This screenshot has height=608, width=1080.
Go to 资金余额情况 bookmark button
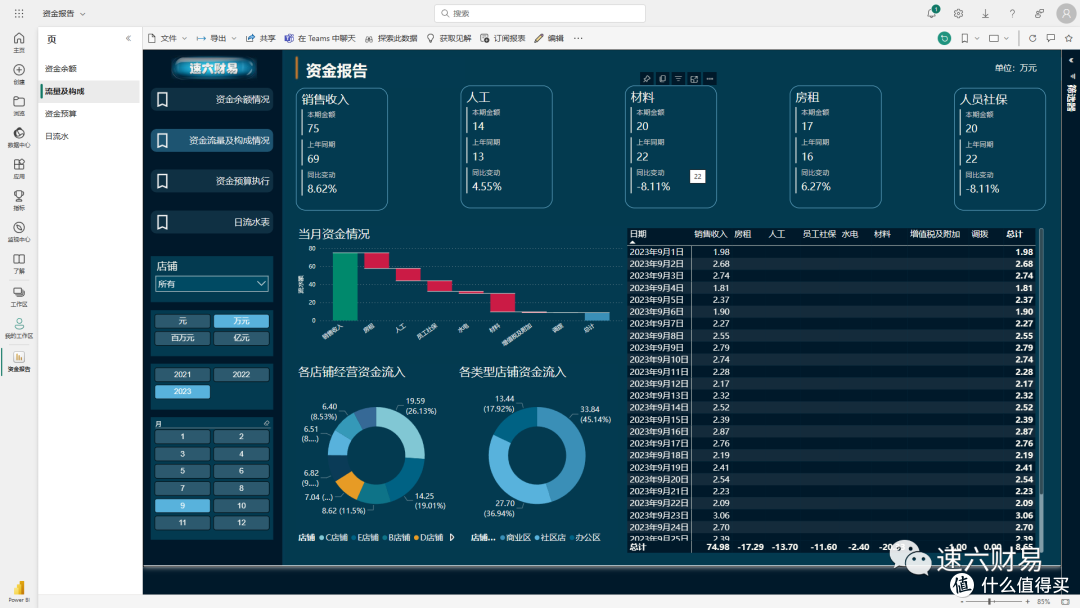(x=211, y=100)
